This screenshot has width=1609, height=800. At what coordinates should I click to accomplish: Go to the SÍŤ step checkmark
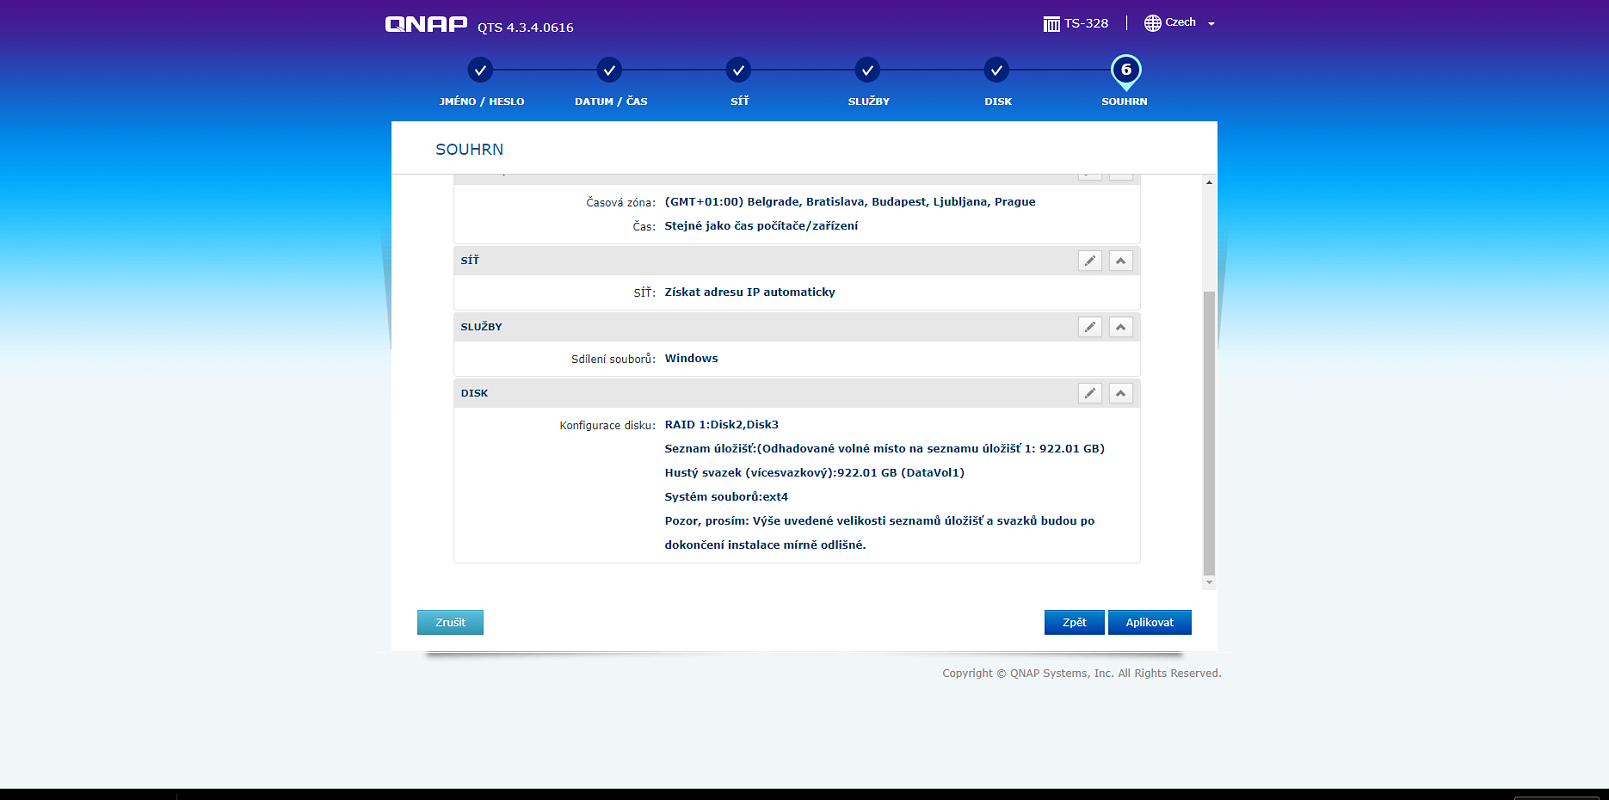[x=738, y=71]
